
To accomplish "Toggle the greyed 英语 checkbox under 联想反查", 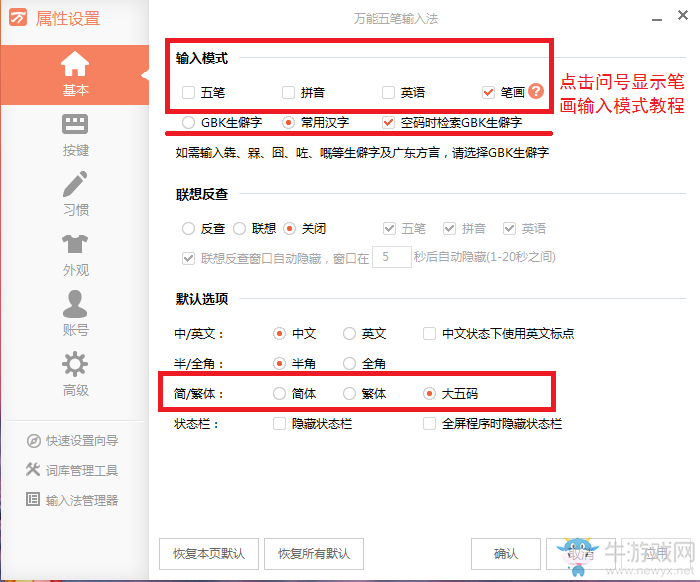I will pos(509,229).
